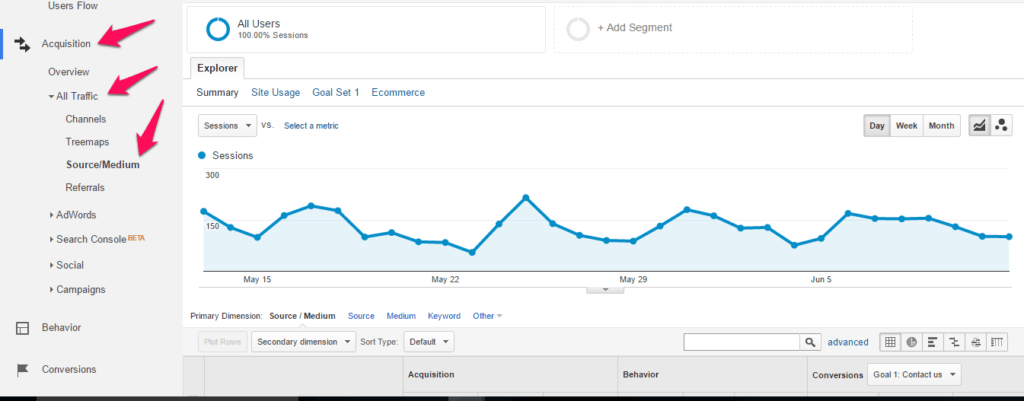Switch to line chart view icon
Image resolution: width=1024 pixels, height=401 pixels.
click(x=979, y=126)
